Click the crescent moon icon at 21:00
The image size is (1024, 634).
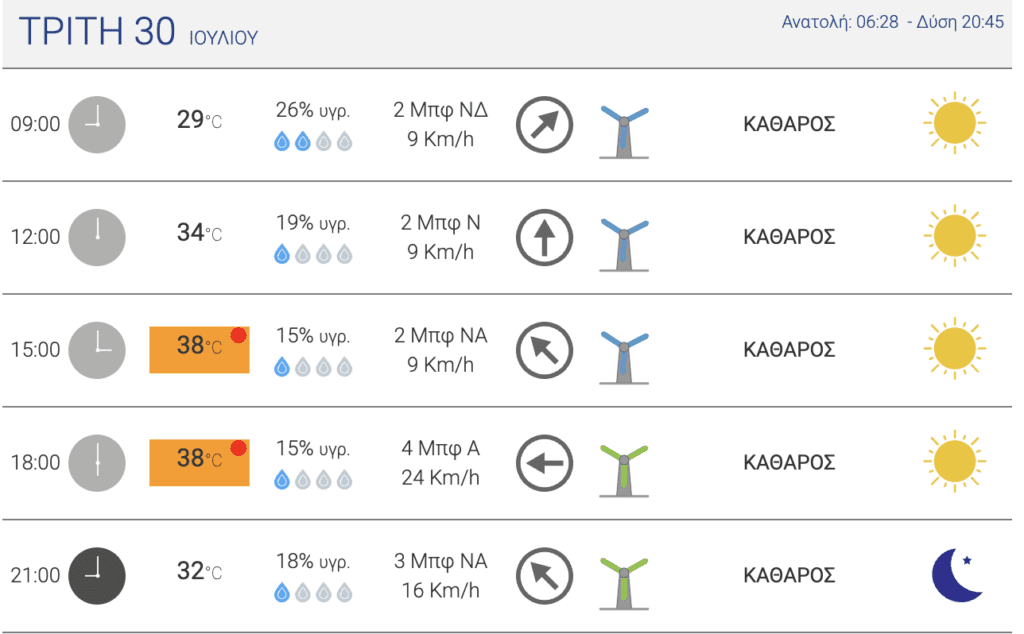(x=957, y=575)
